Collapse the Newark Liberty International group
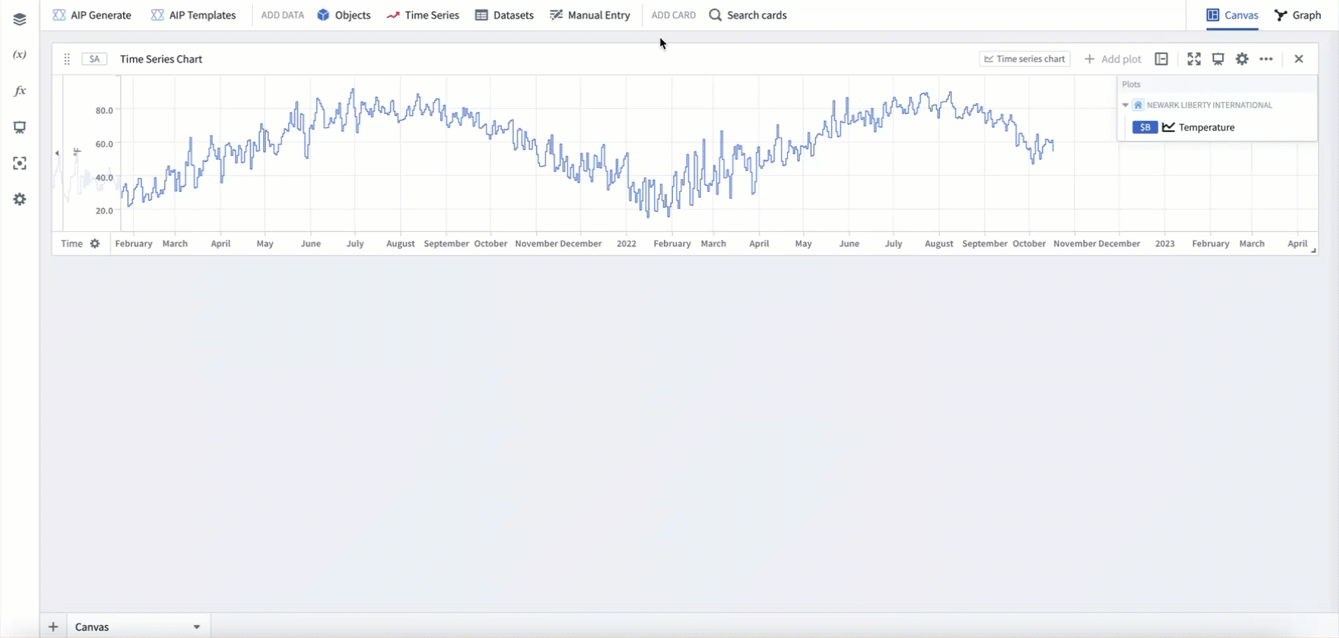The height and width of the screenshot is (638, 1339). coord(1125,105)
